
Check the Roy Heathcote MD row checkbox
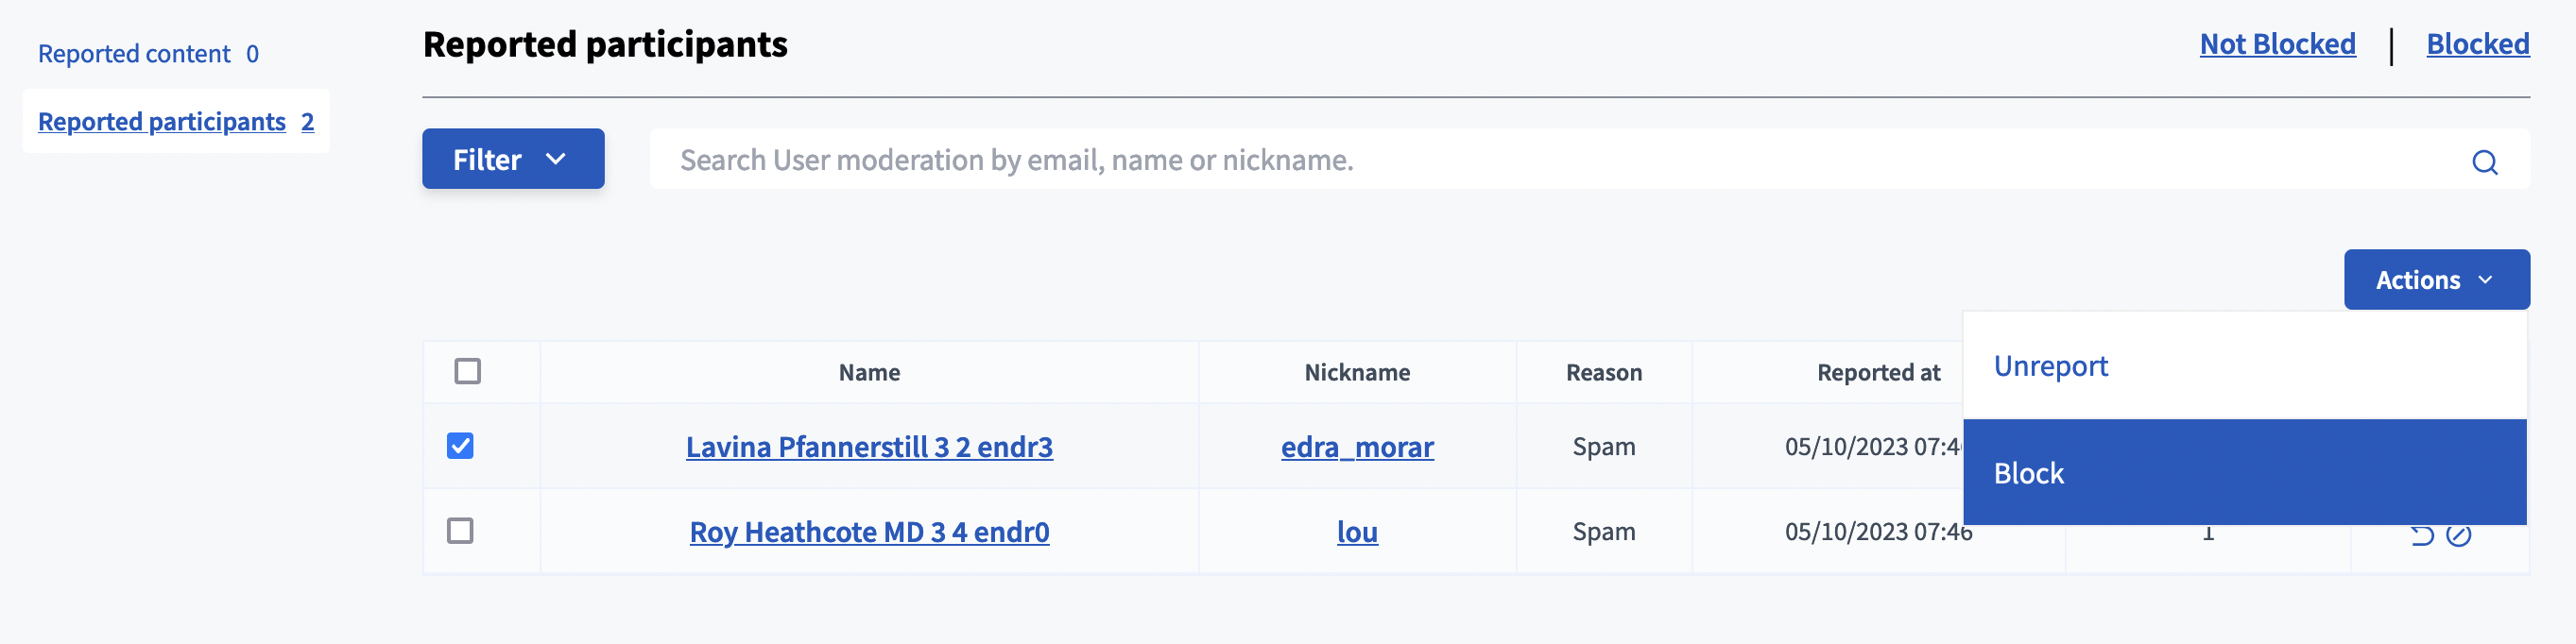coord(460,531)
